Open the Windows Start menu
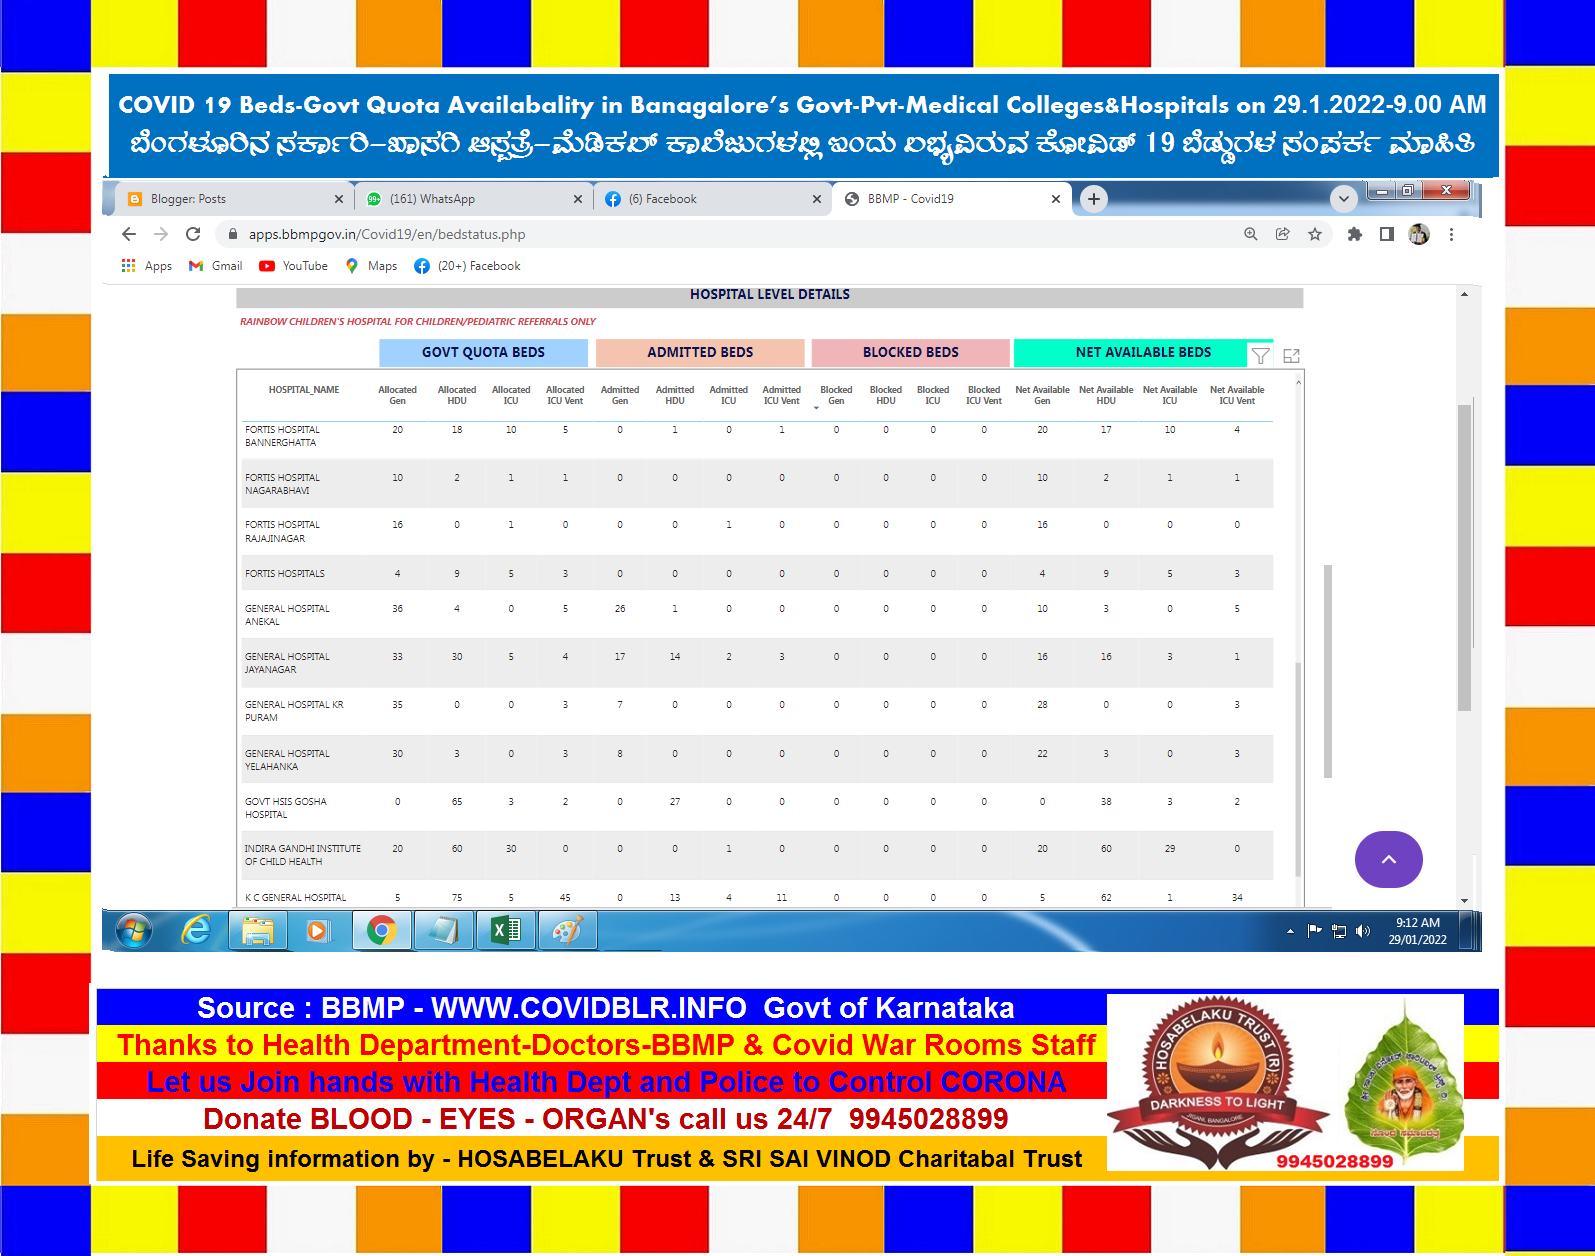This screenshot has height=1256, width=1595. pyautogui.click(x=134, y=931)
